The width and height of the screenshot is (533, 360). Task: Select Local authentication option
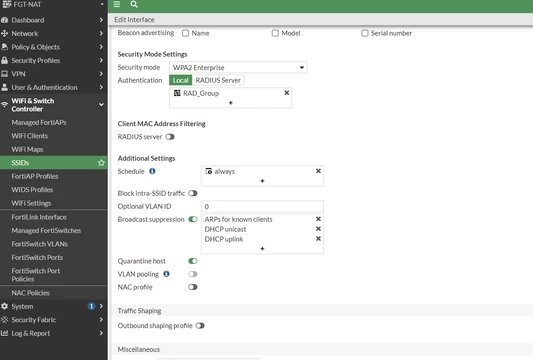pyautogui.click(x=180, y=80)
